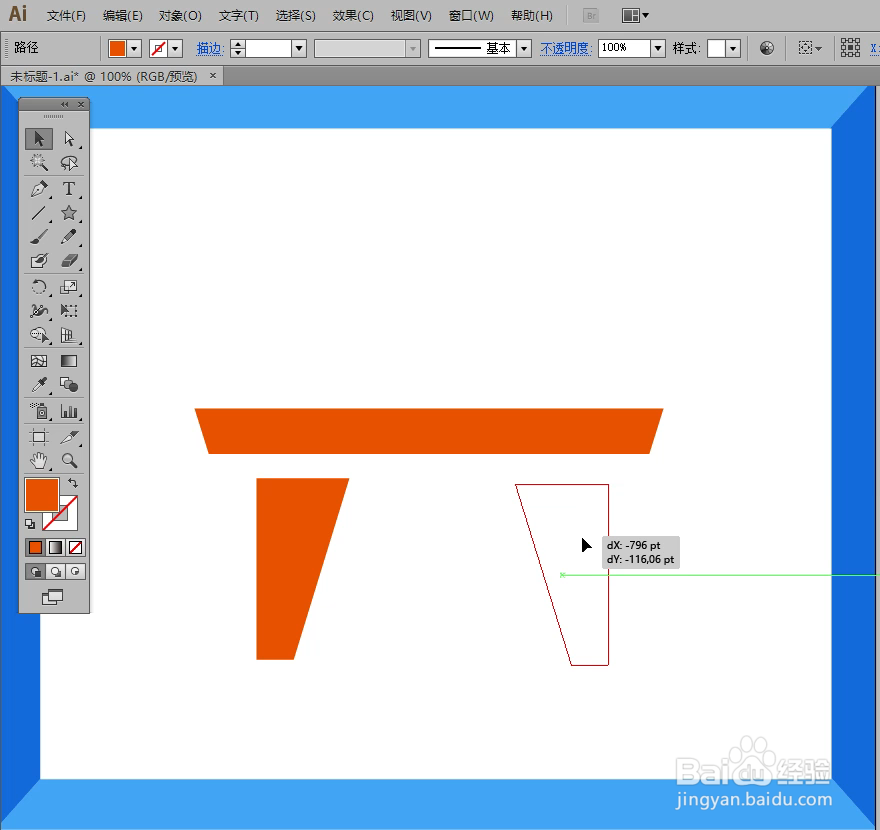Open the Arrange Documents dropdown
This screenshot has width=880, height=830.
(635, 16)
